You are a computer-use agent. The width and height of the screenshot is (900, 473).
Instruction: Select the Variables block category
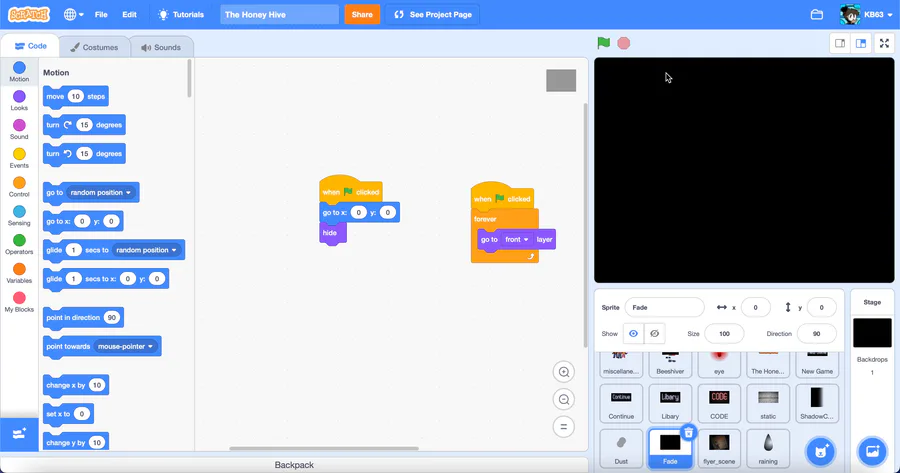click(19, 273)
